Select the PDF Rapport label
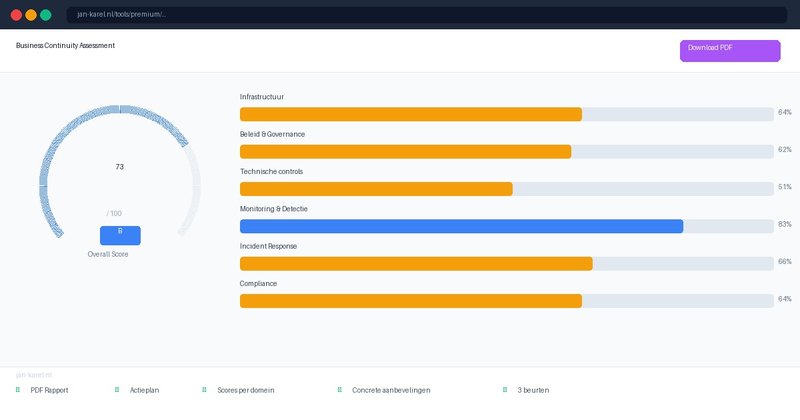 [49, 390]
